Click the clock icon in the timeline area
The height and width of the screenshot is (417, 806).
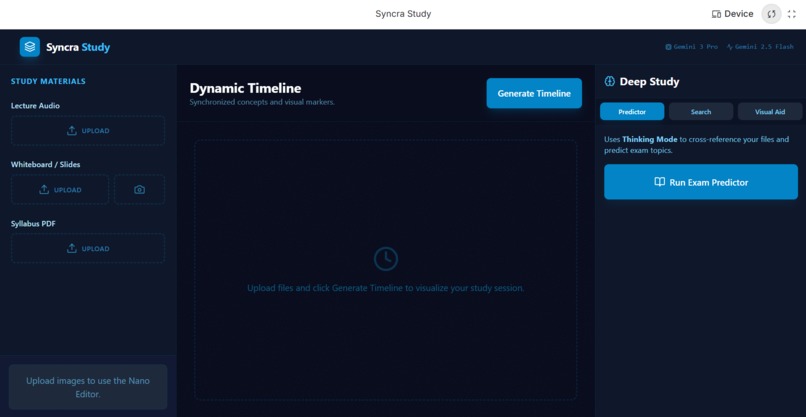[x=386, y=259]
